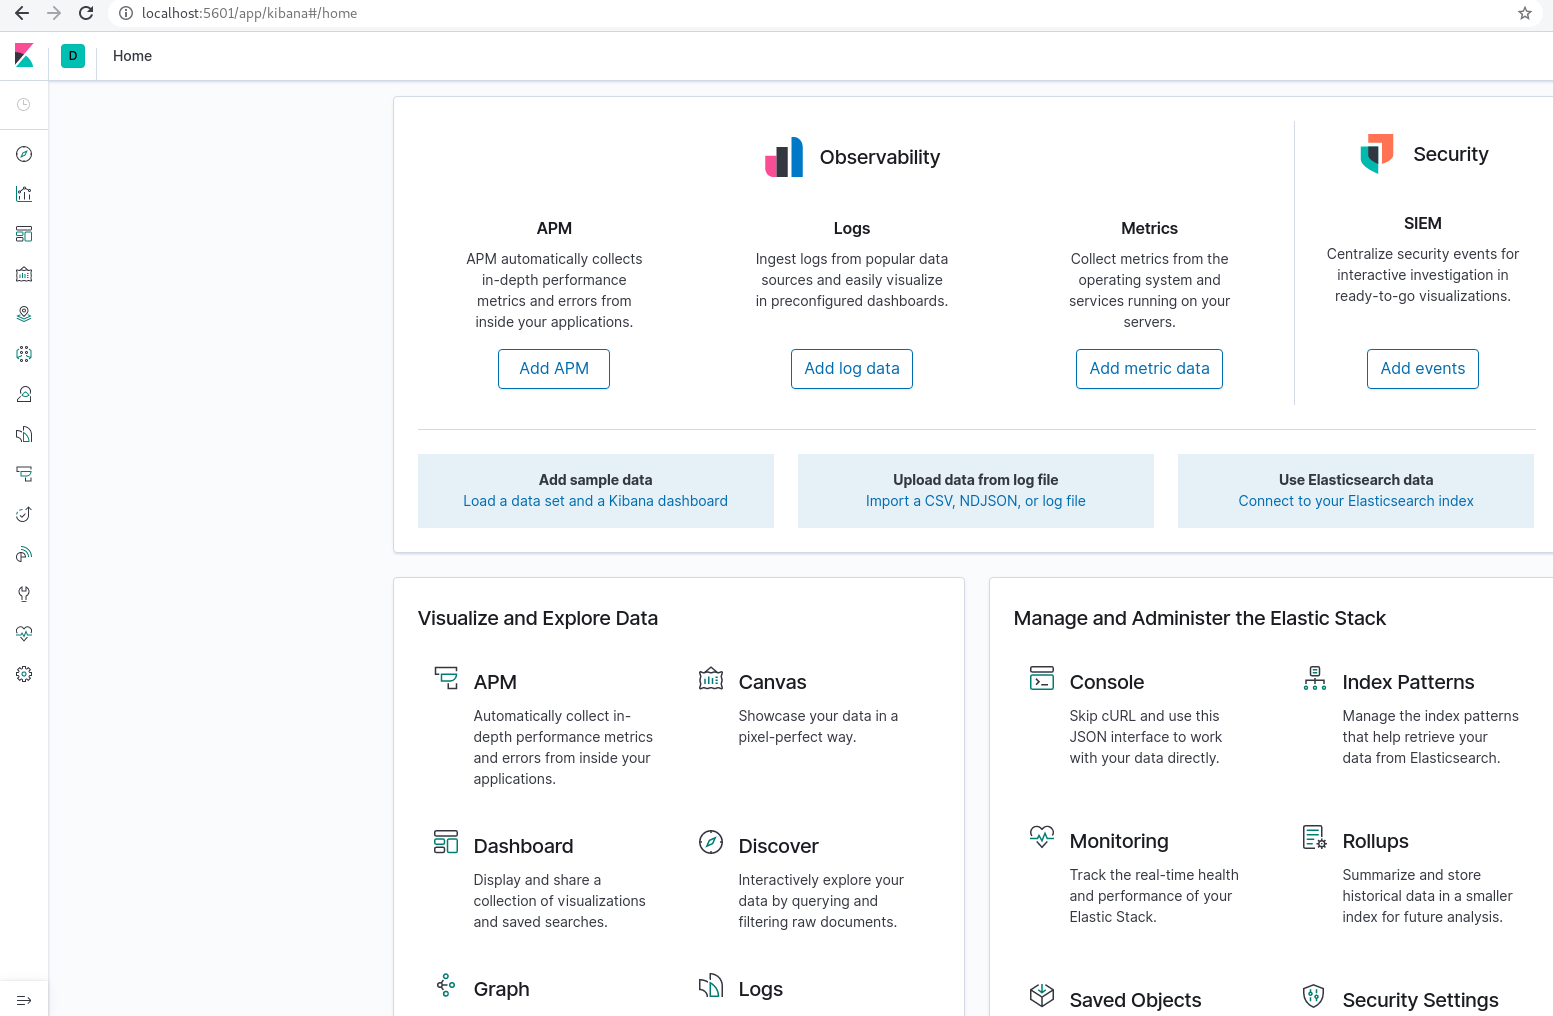Screen dimensions: 1553x1016
Task: Open Stack Monitoring via the sidebar heartbeat icon
Action: (x=24, y=634)
